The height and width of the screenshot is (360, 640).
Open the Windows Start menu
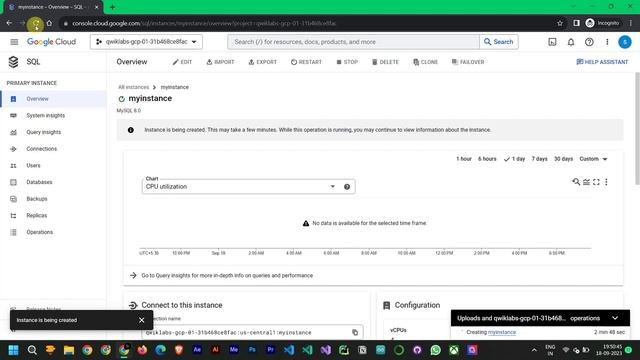[13, 350]
